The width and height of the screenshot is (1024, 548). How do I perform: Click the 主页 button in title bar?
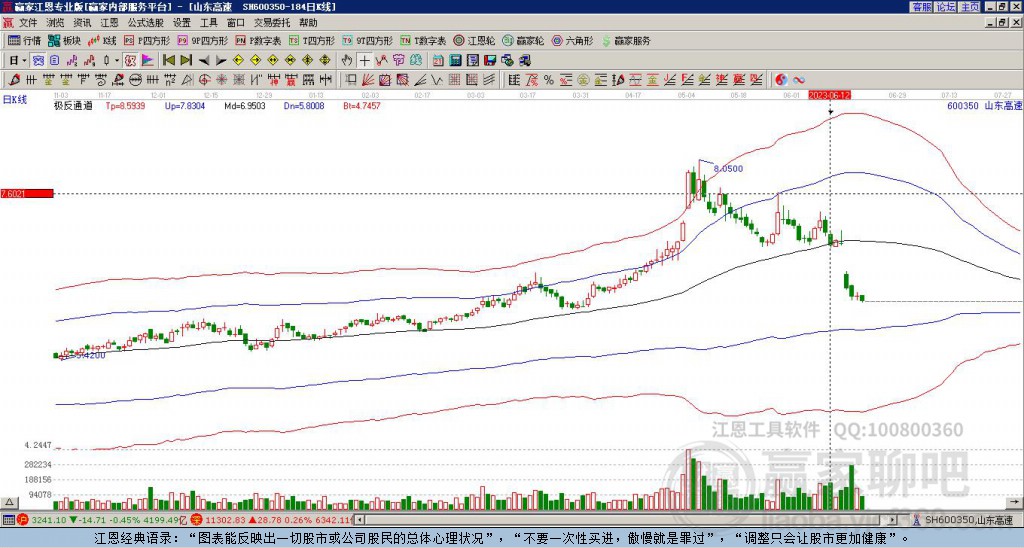pos(969,7)
